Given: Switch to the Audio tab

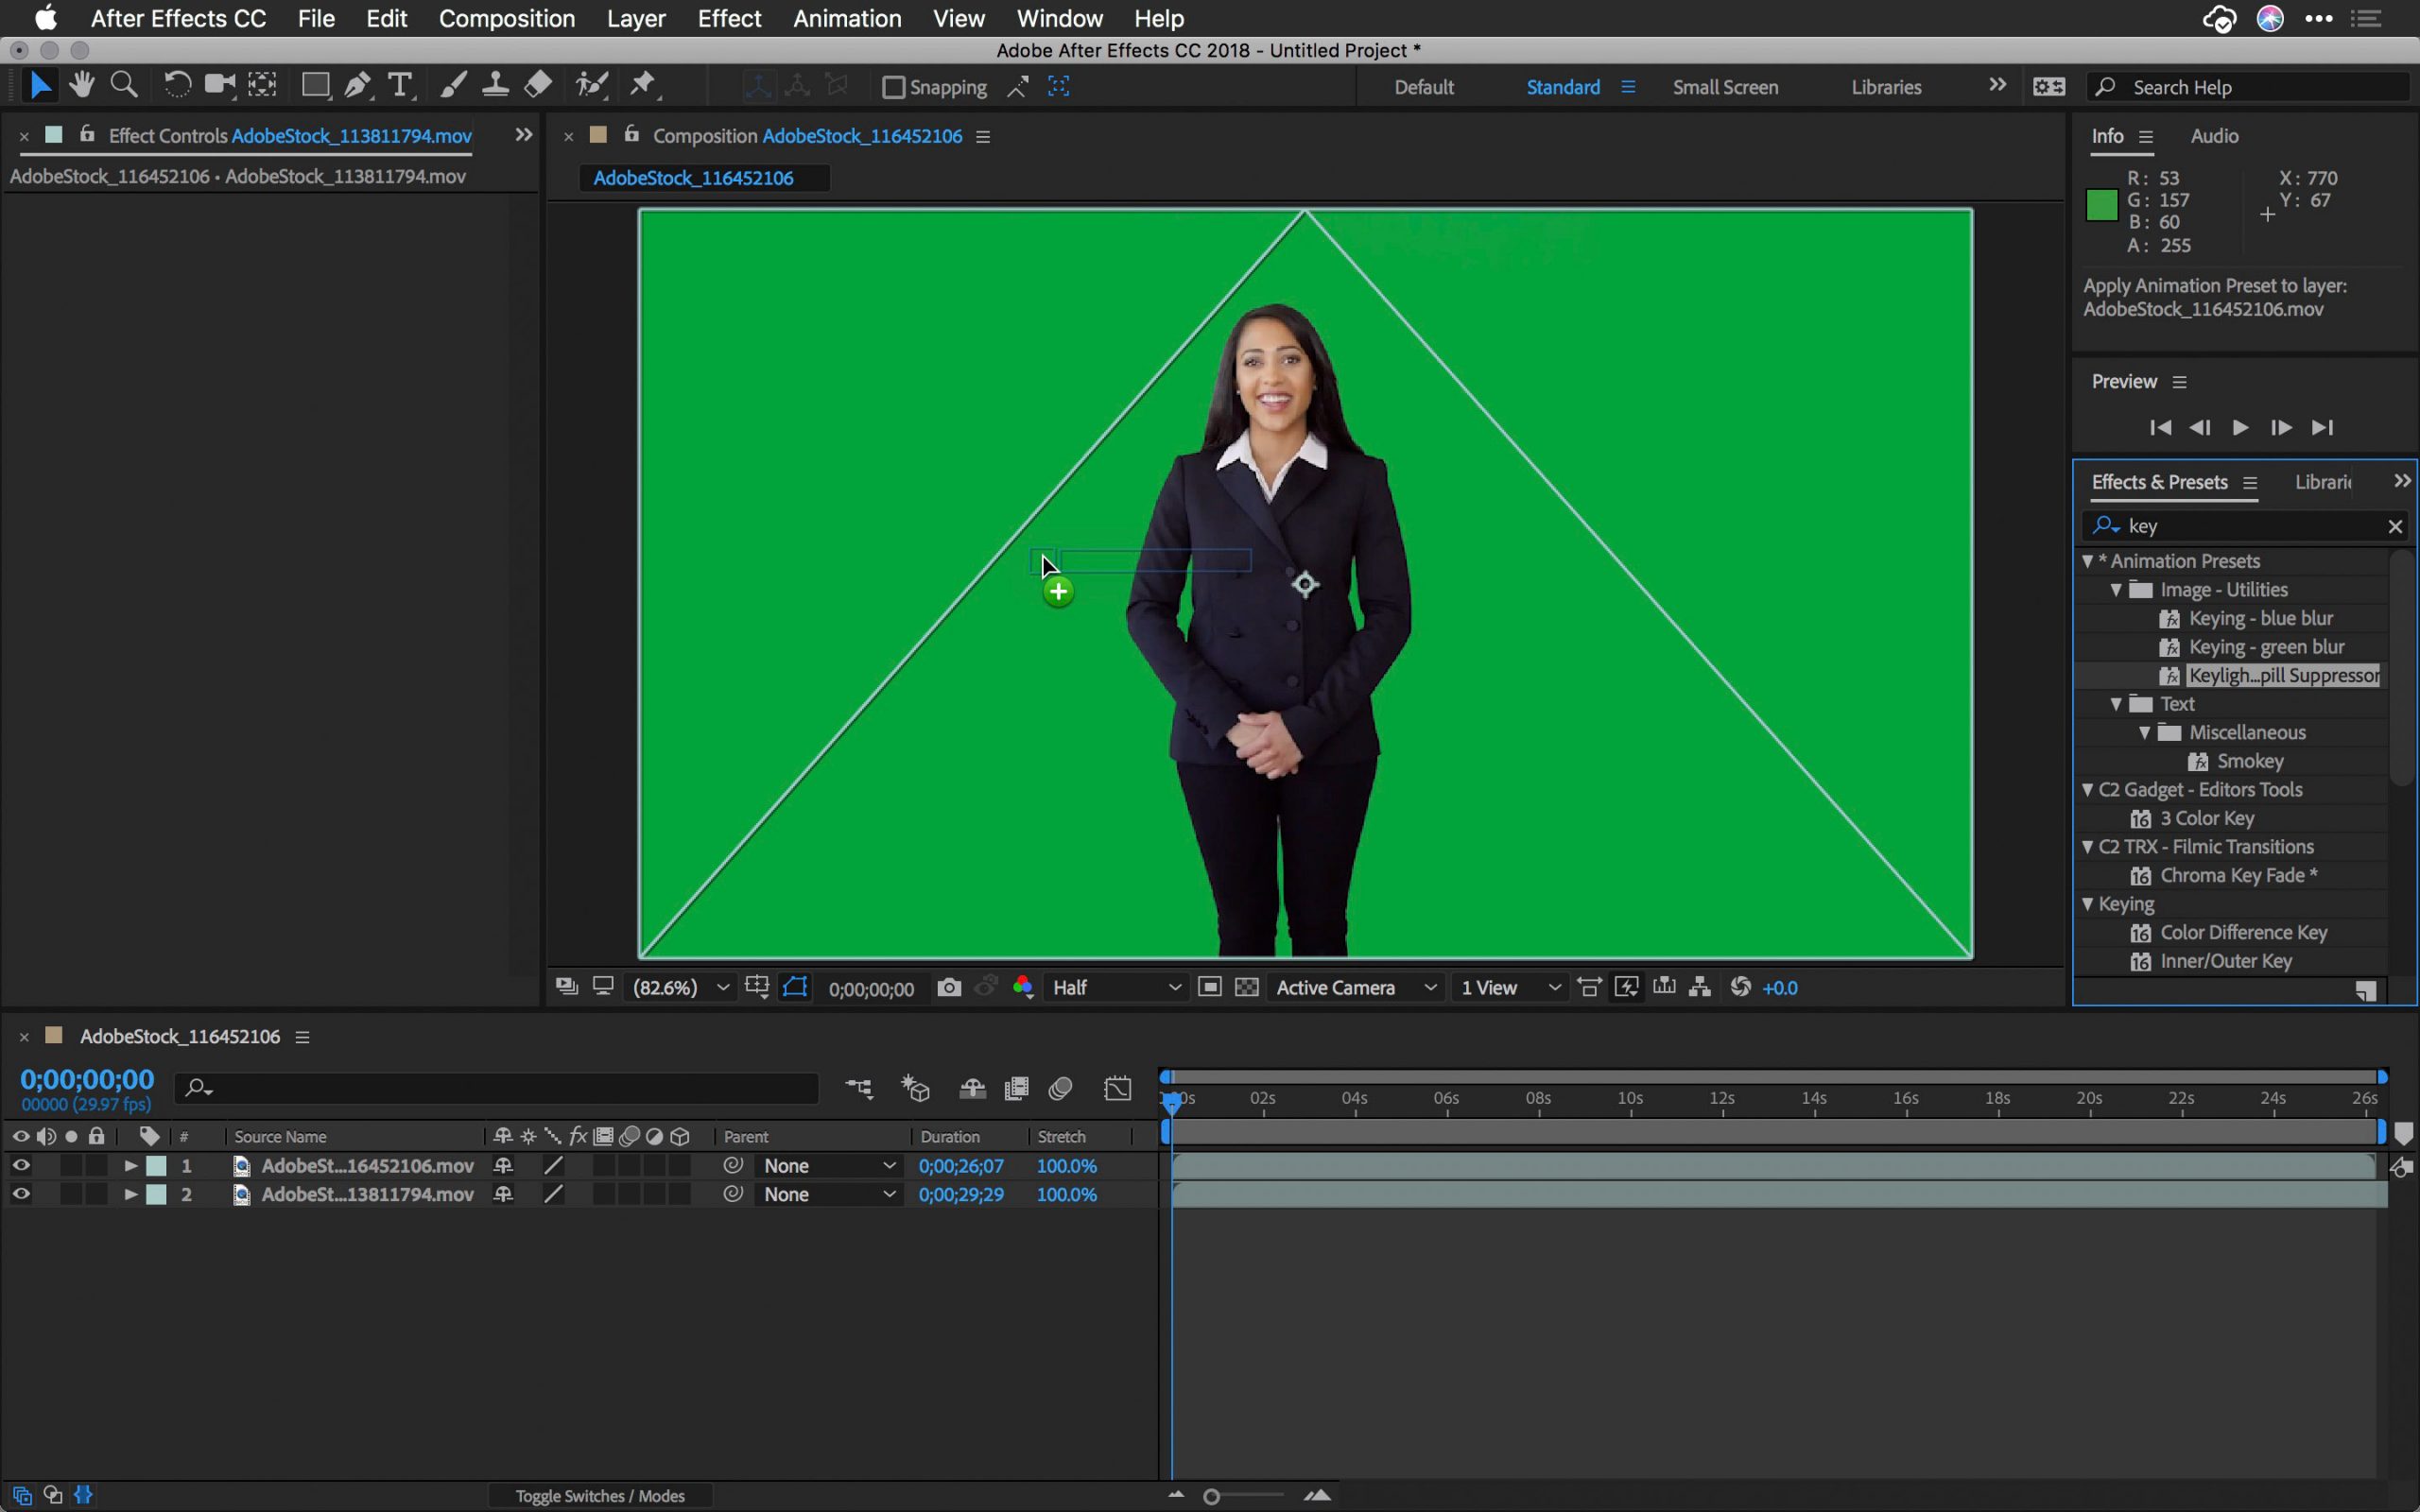Looking at the screenshot, I should [x=2214, y=136].
